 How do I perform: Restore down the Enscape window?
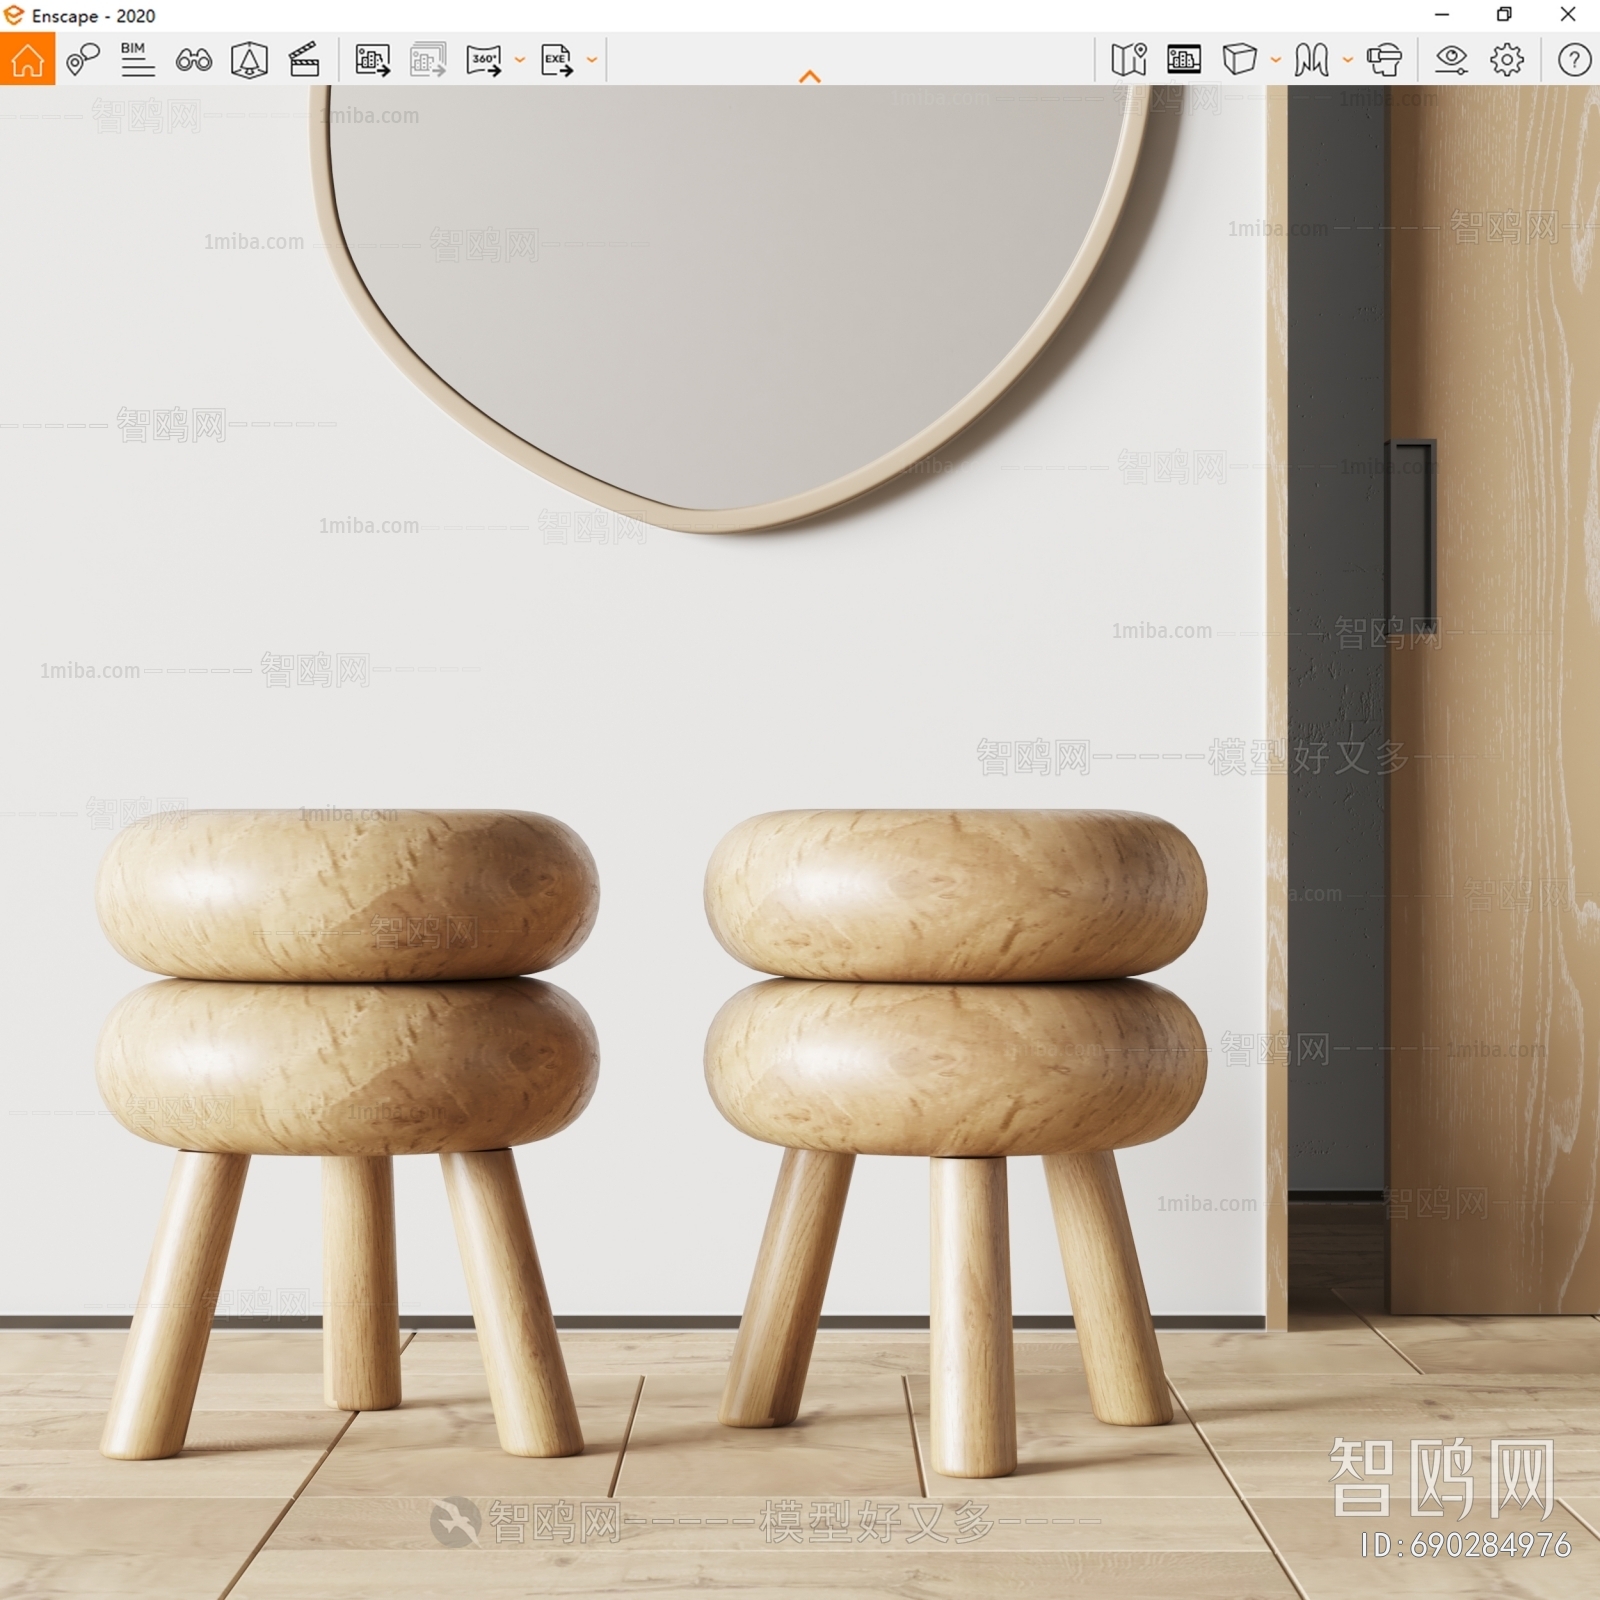click(x=1504, y=15)
